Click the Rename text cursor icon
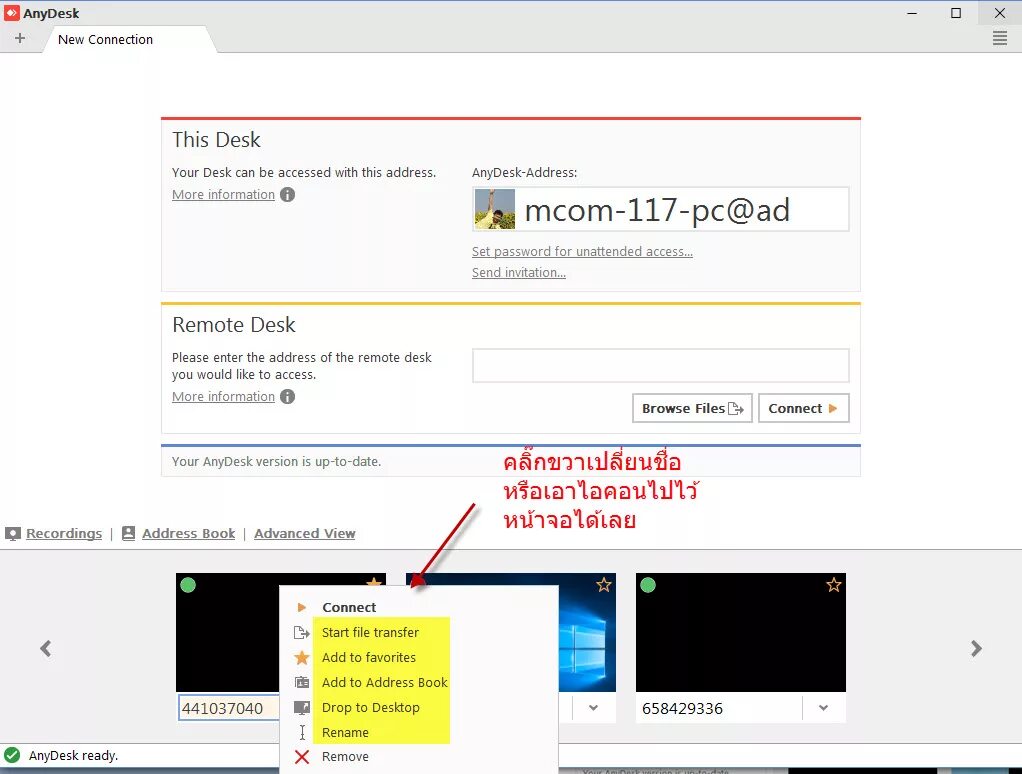1022x774 pixels. tap(302, 732)
